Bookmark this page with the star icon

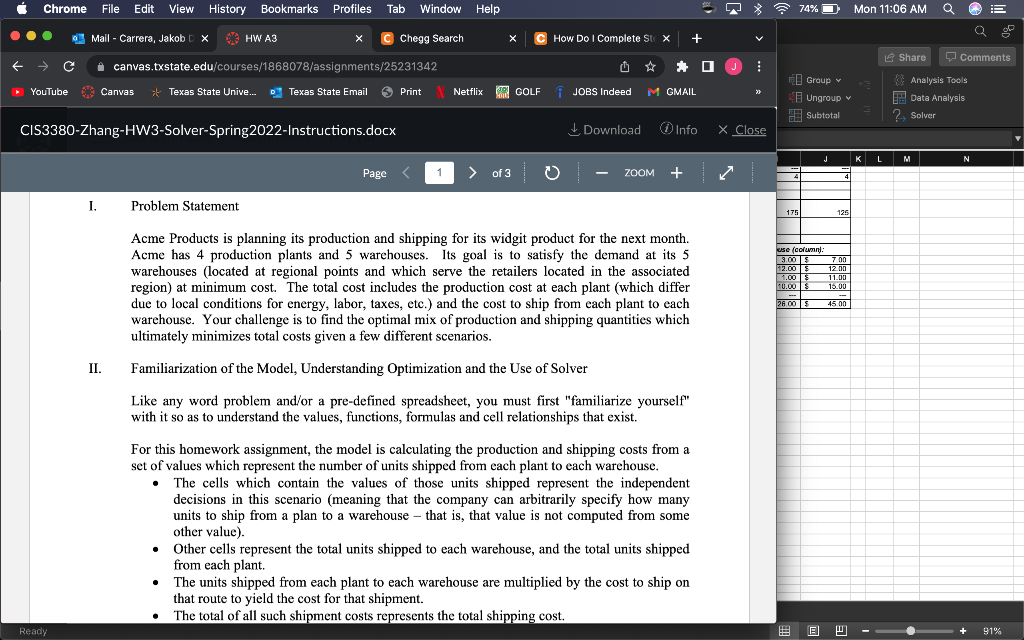point(650,66)
